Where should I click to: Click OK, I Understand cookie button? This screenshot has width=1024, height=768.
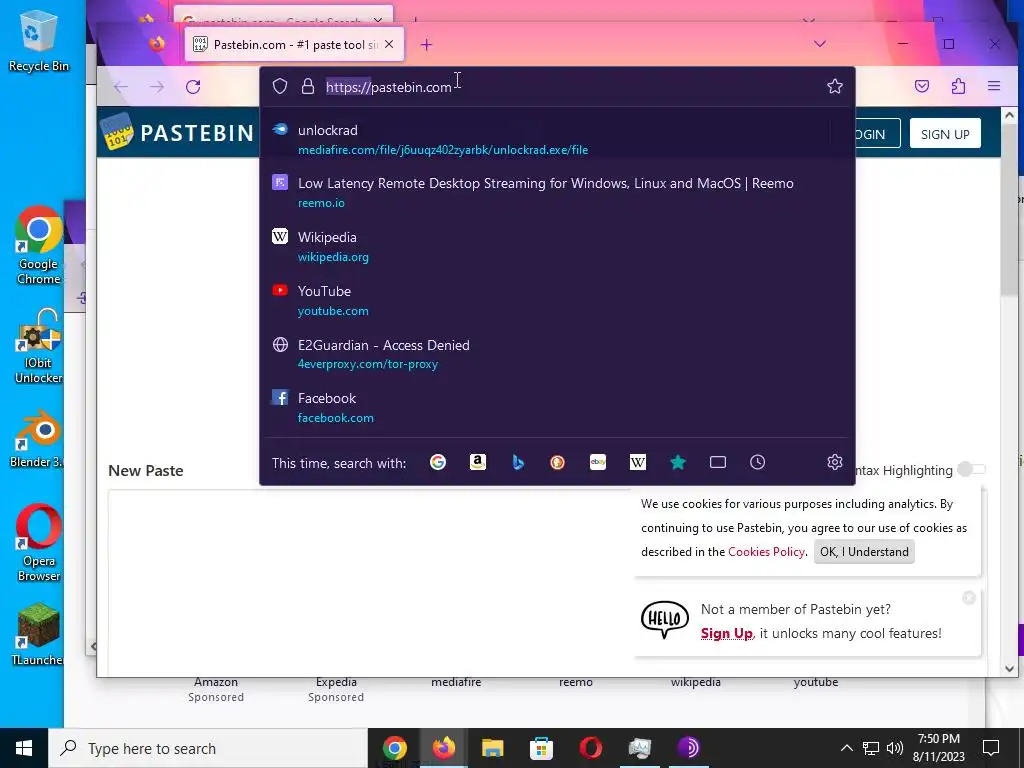pyautogui.click(x=864, y=552)
